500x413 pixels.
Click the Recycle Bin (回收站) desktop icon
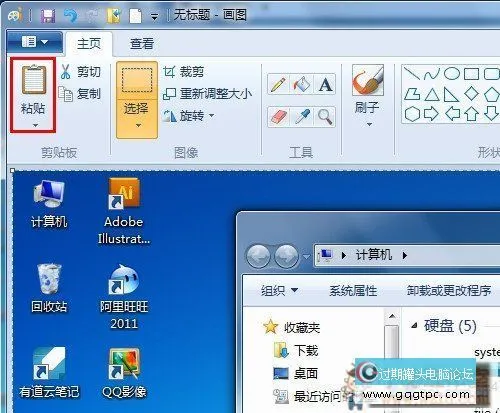[49, 289]
